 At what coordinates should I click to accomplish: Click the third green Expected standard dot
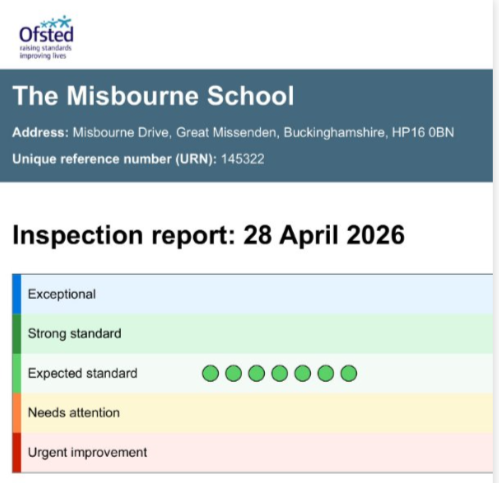pyautogui.click(x=256, y=373)
